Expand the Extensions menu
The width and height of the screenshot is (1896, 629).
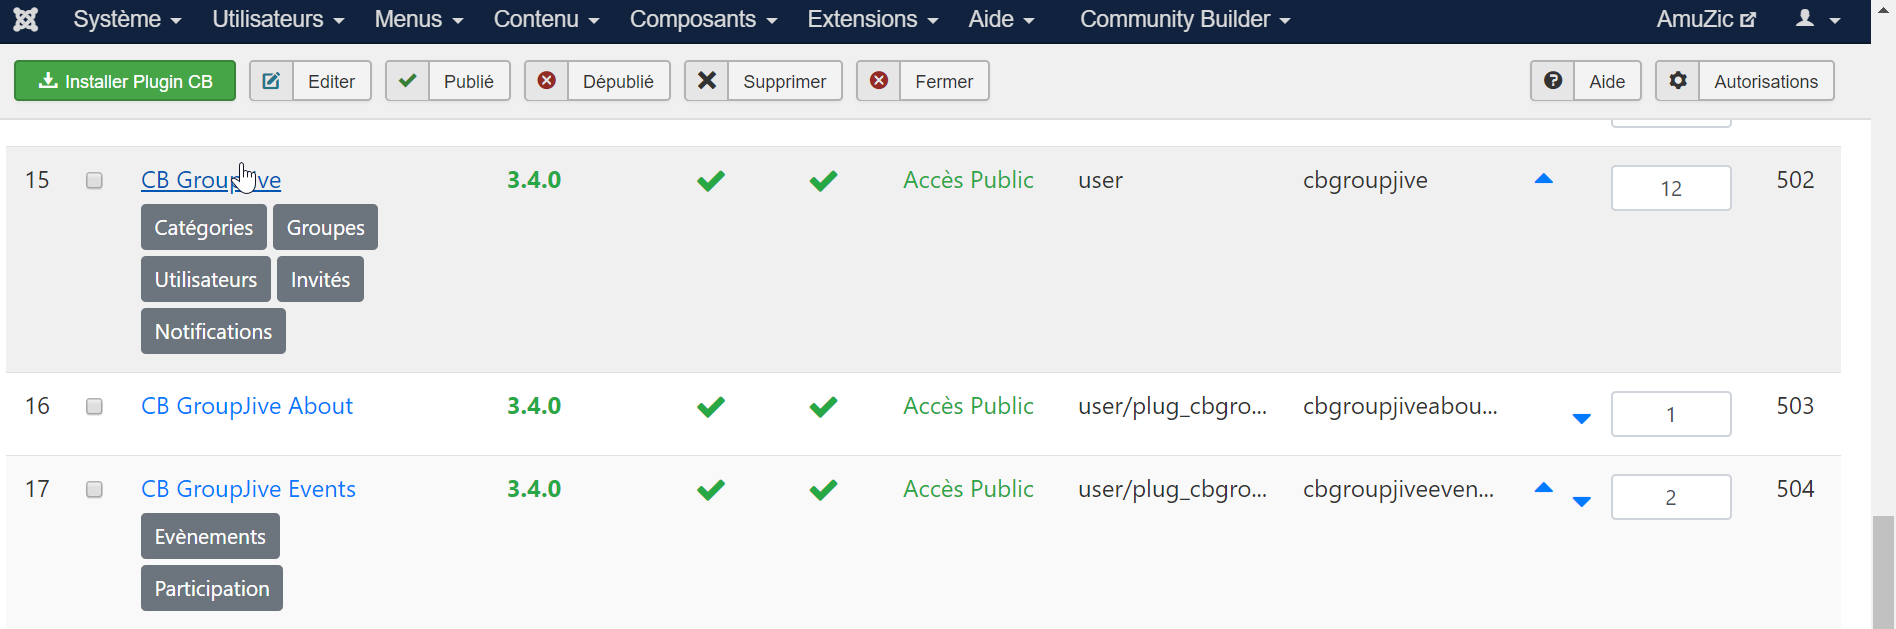point(872,19)
